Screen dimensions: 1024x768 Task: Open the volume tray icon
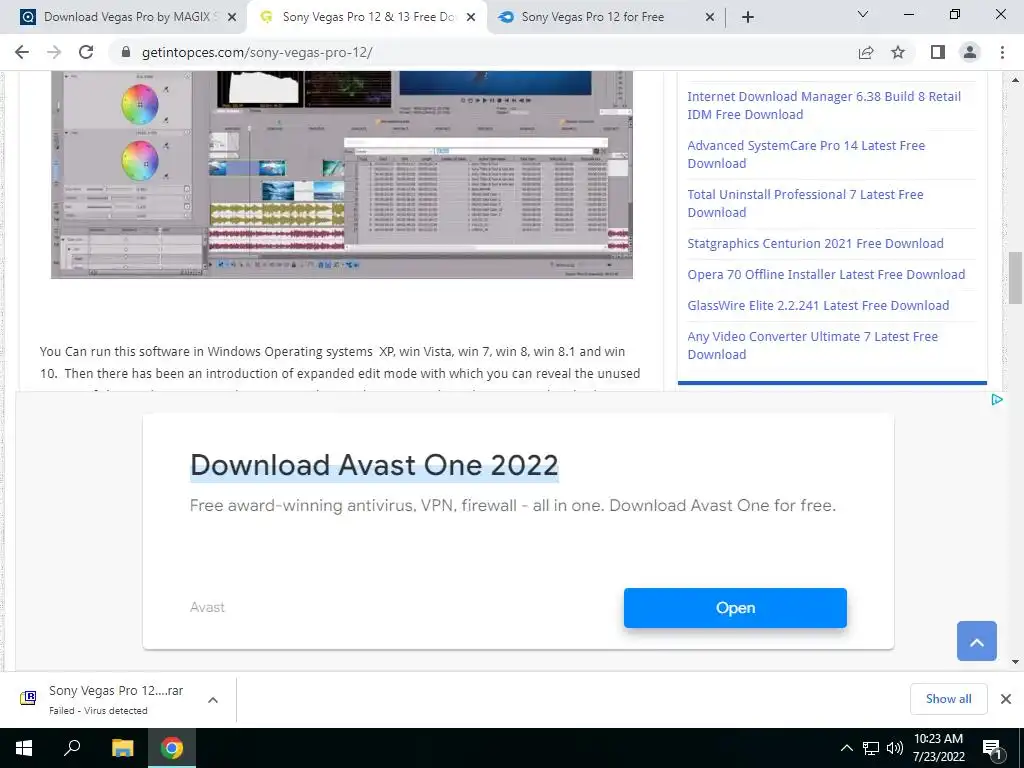tap(895, 748)
